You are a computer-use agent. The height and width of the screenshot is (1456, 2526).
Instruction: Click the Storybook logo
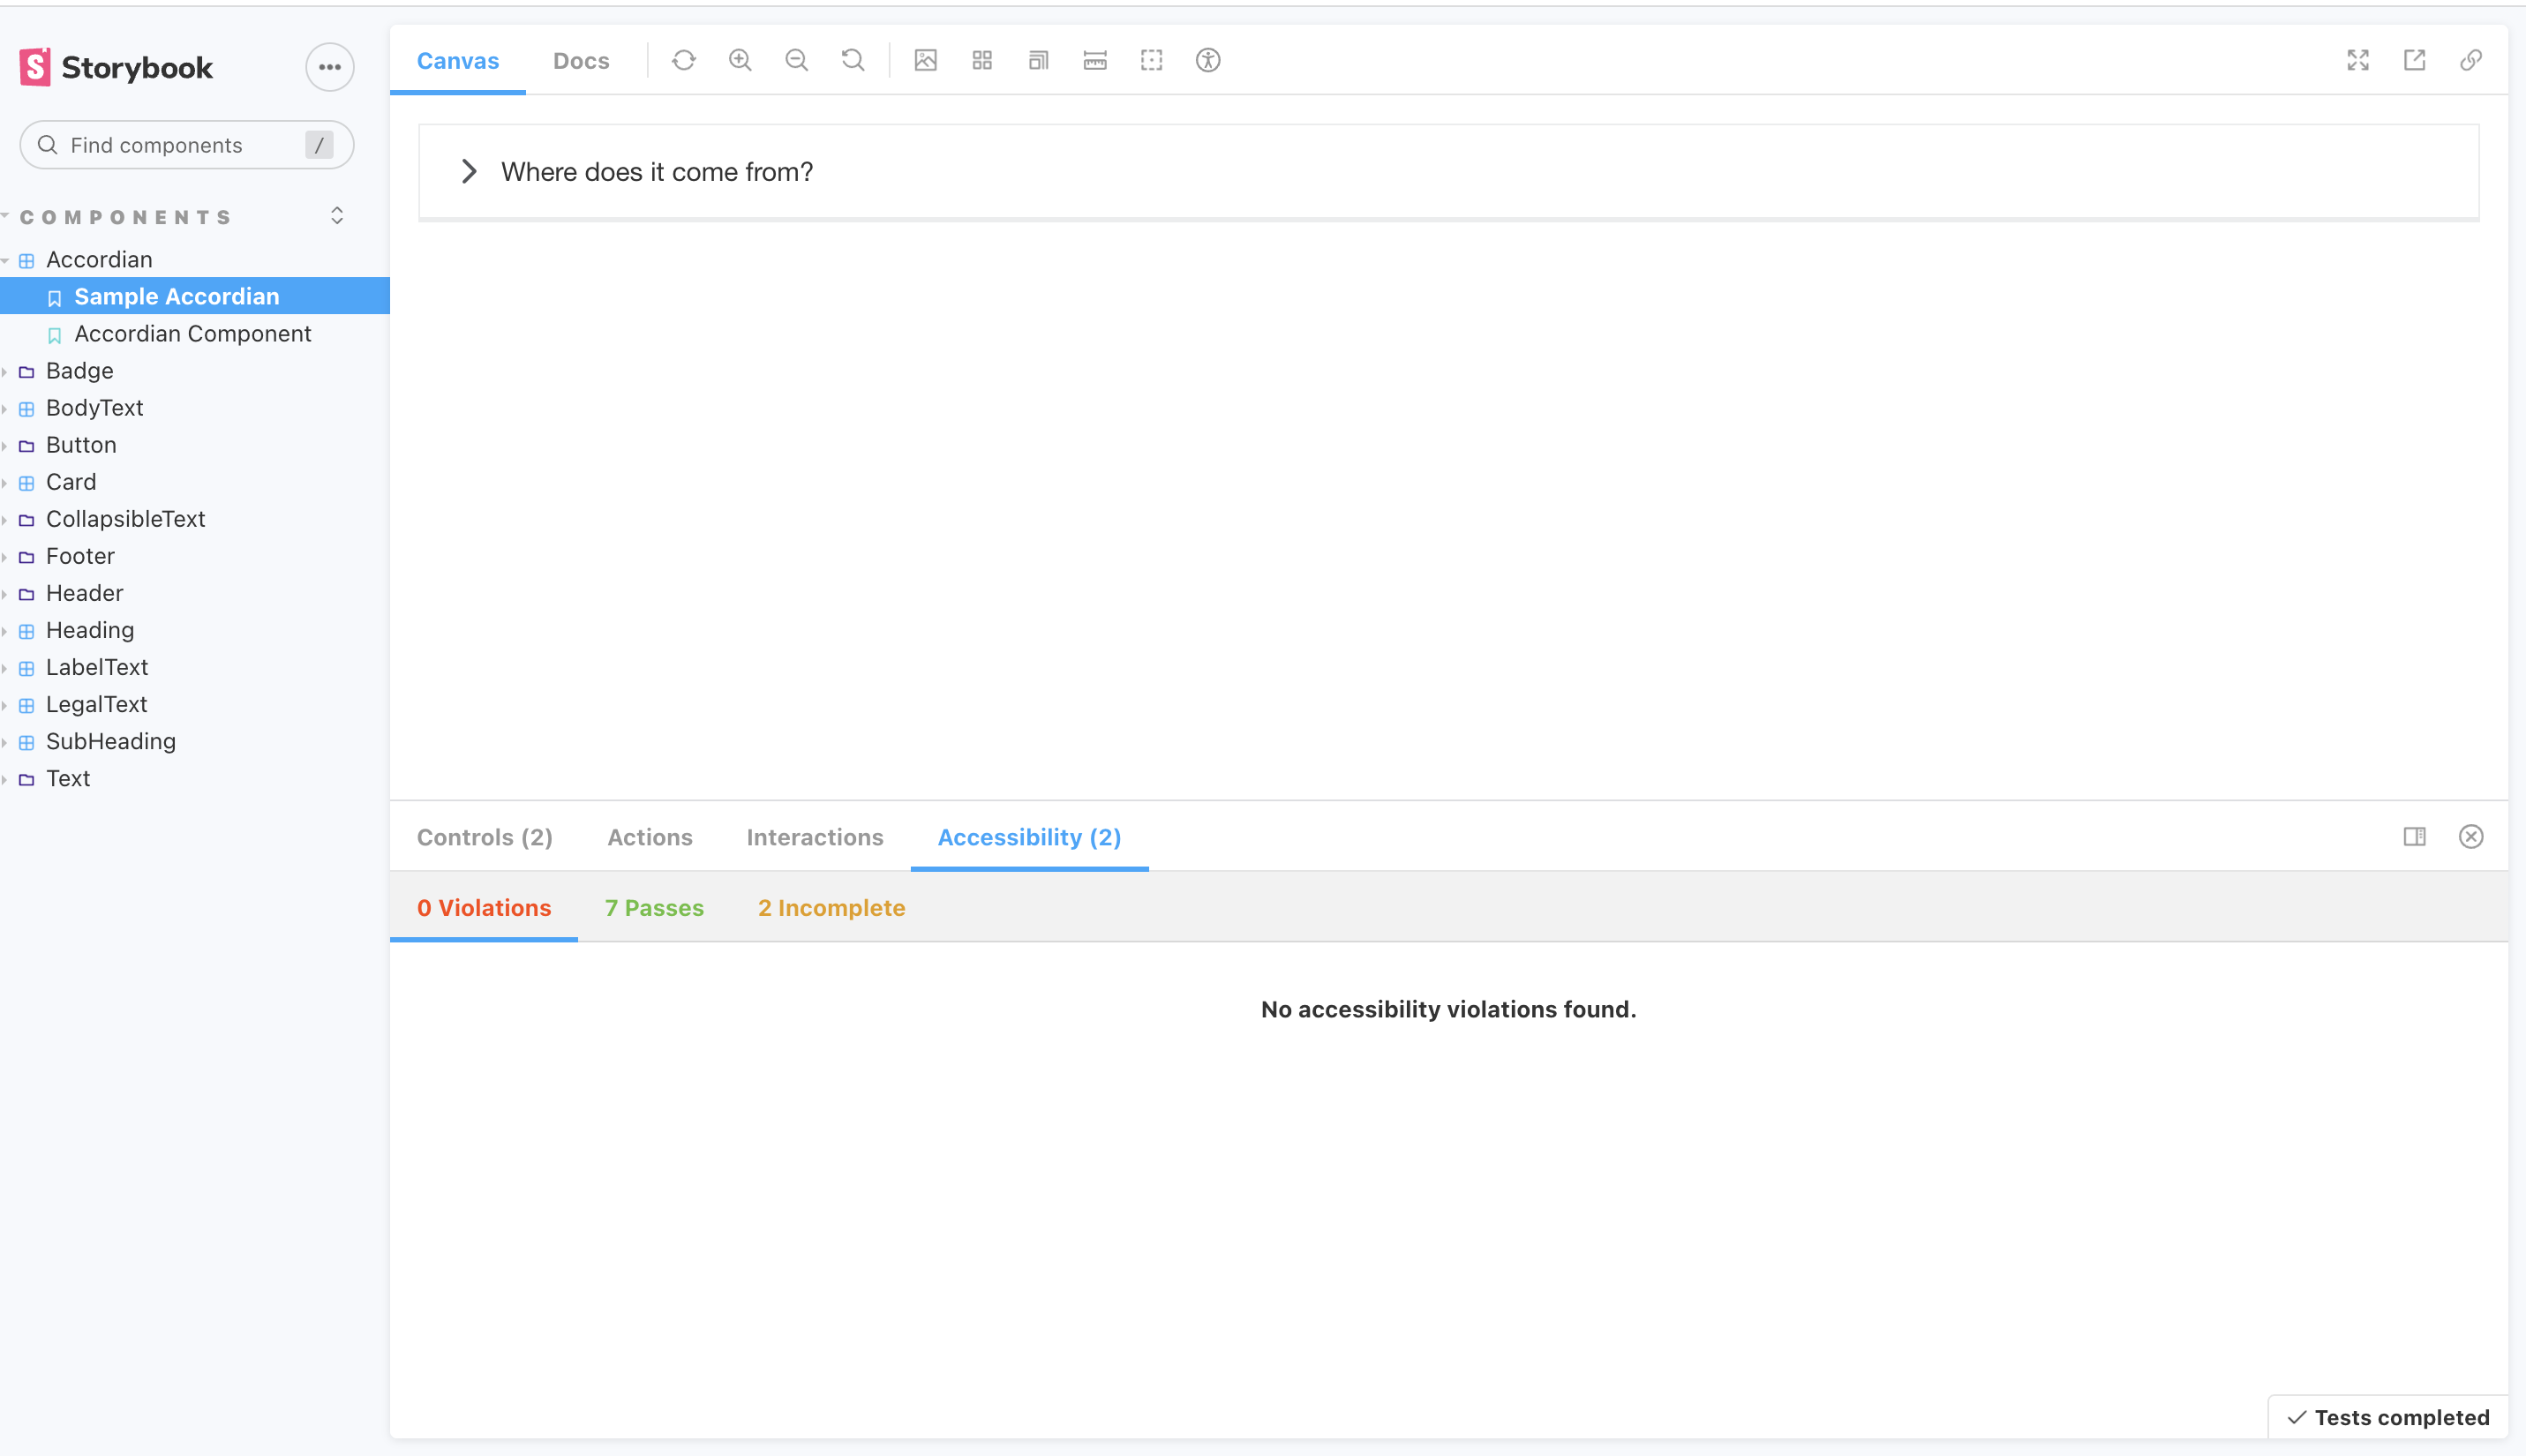point(116,67)
